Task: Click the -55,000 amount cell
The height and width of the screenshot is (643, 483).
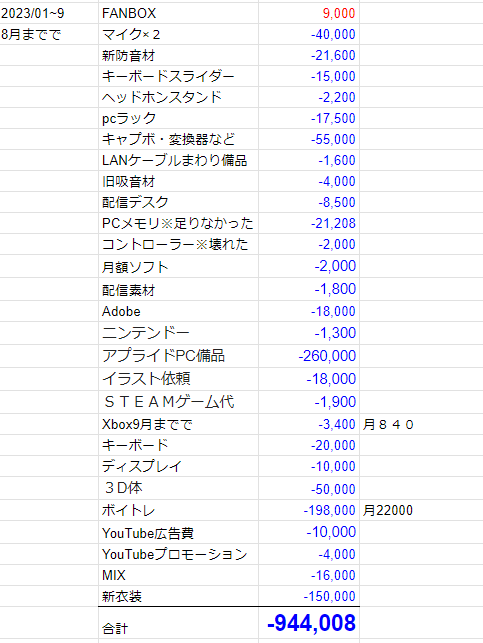Action: 309,139
